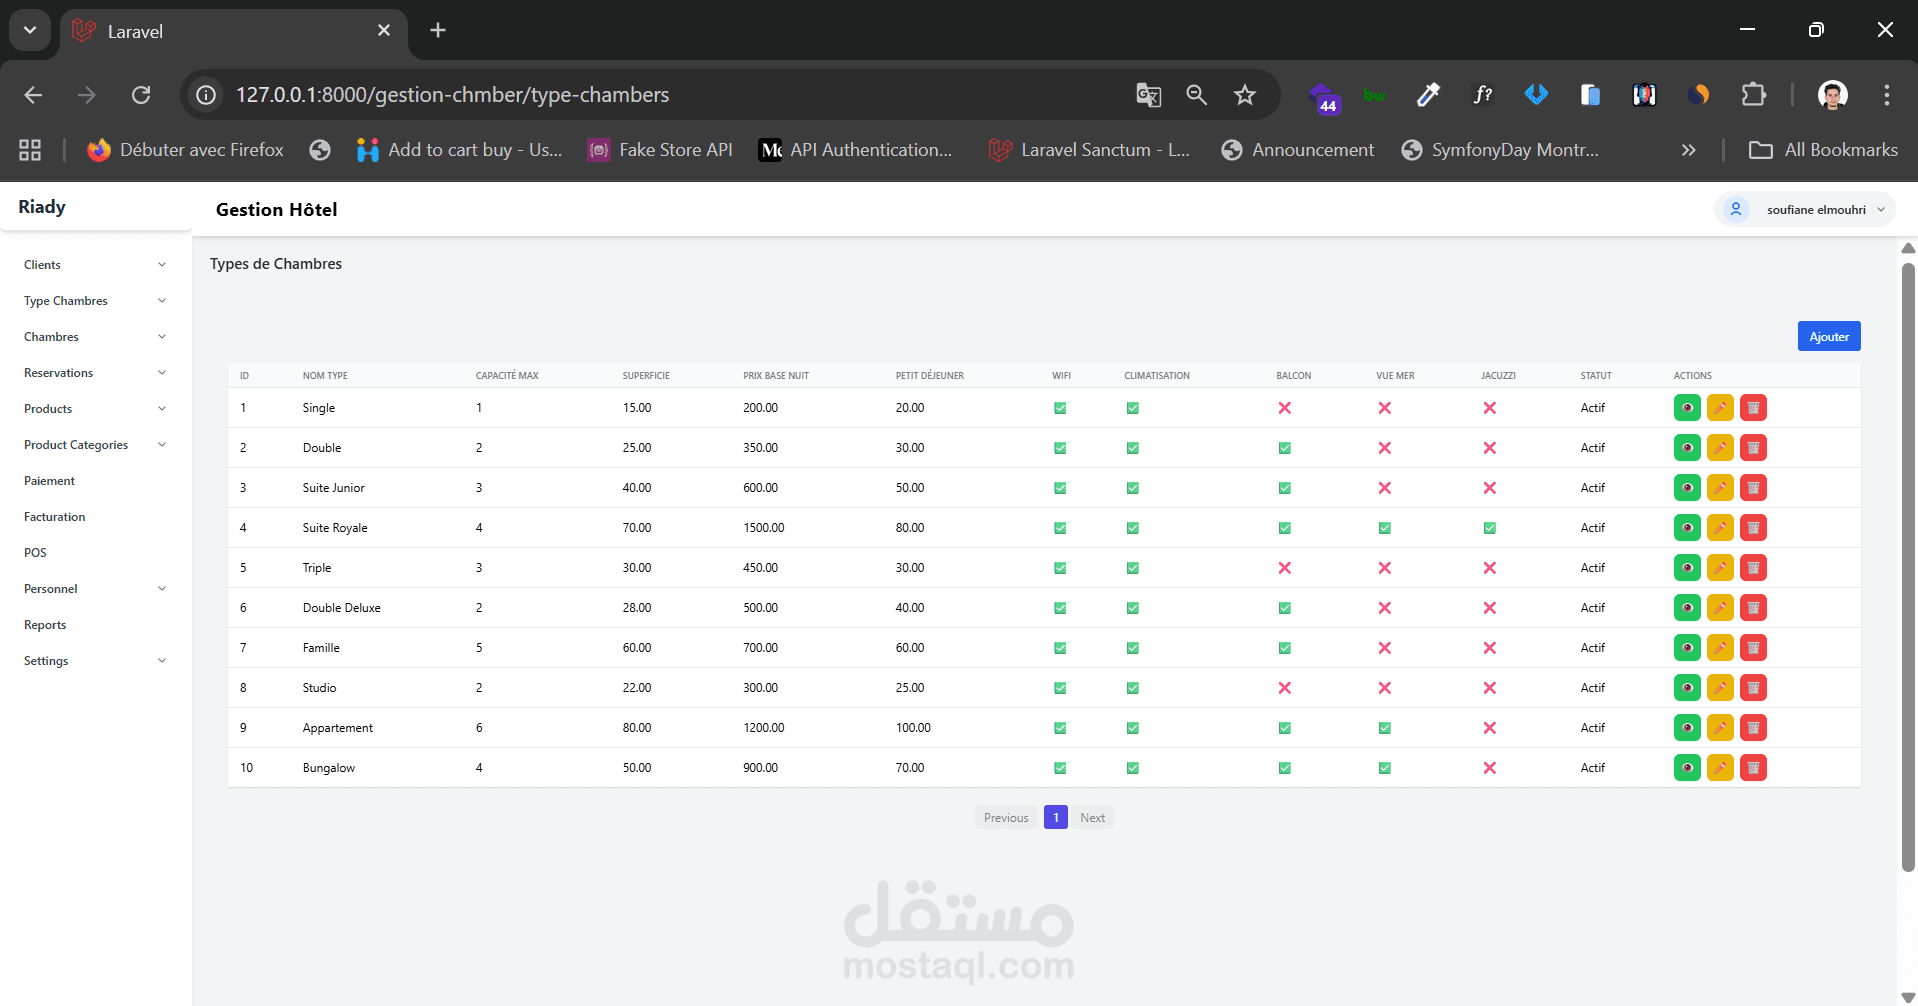Delete the Single room type

tap(1753, 408)
